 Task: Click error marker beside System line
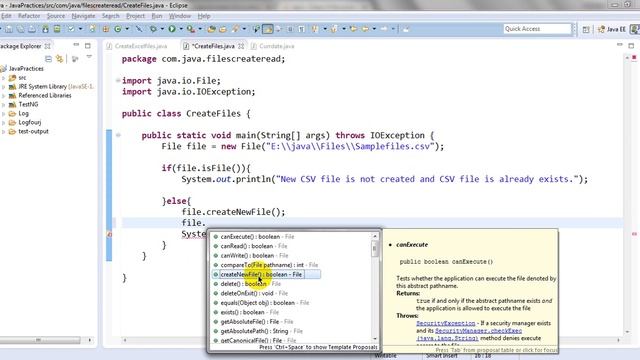click(109, 234)
